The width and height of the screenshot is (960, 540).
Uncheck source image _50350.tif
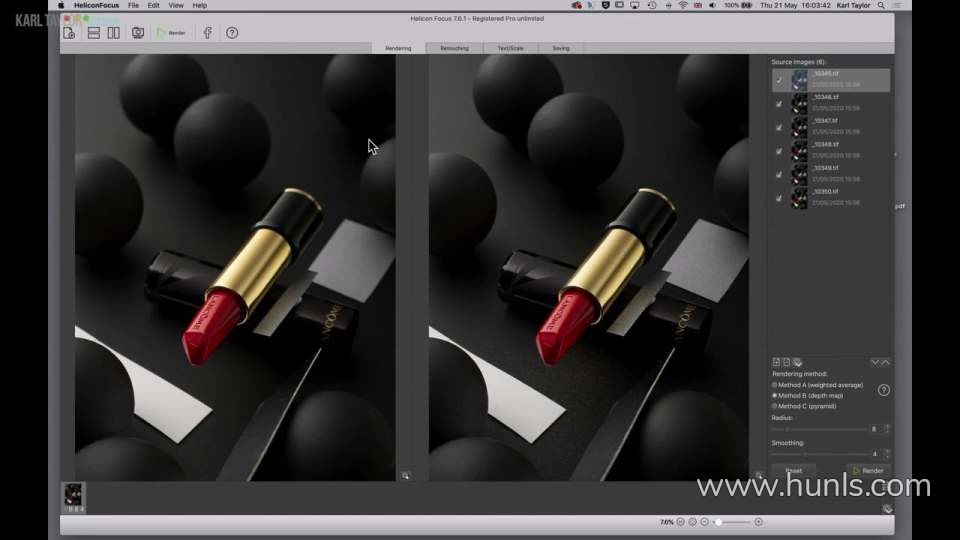[779, 198]
